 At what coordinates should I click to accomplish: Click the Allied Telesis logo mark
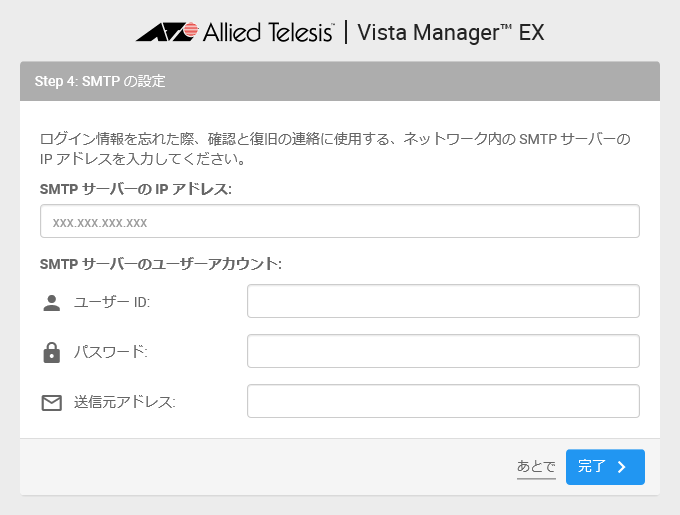click(x=167, y=32)
